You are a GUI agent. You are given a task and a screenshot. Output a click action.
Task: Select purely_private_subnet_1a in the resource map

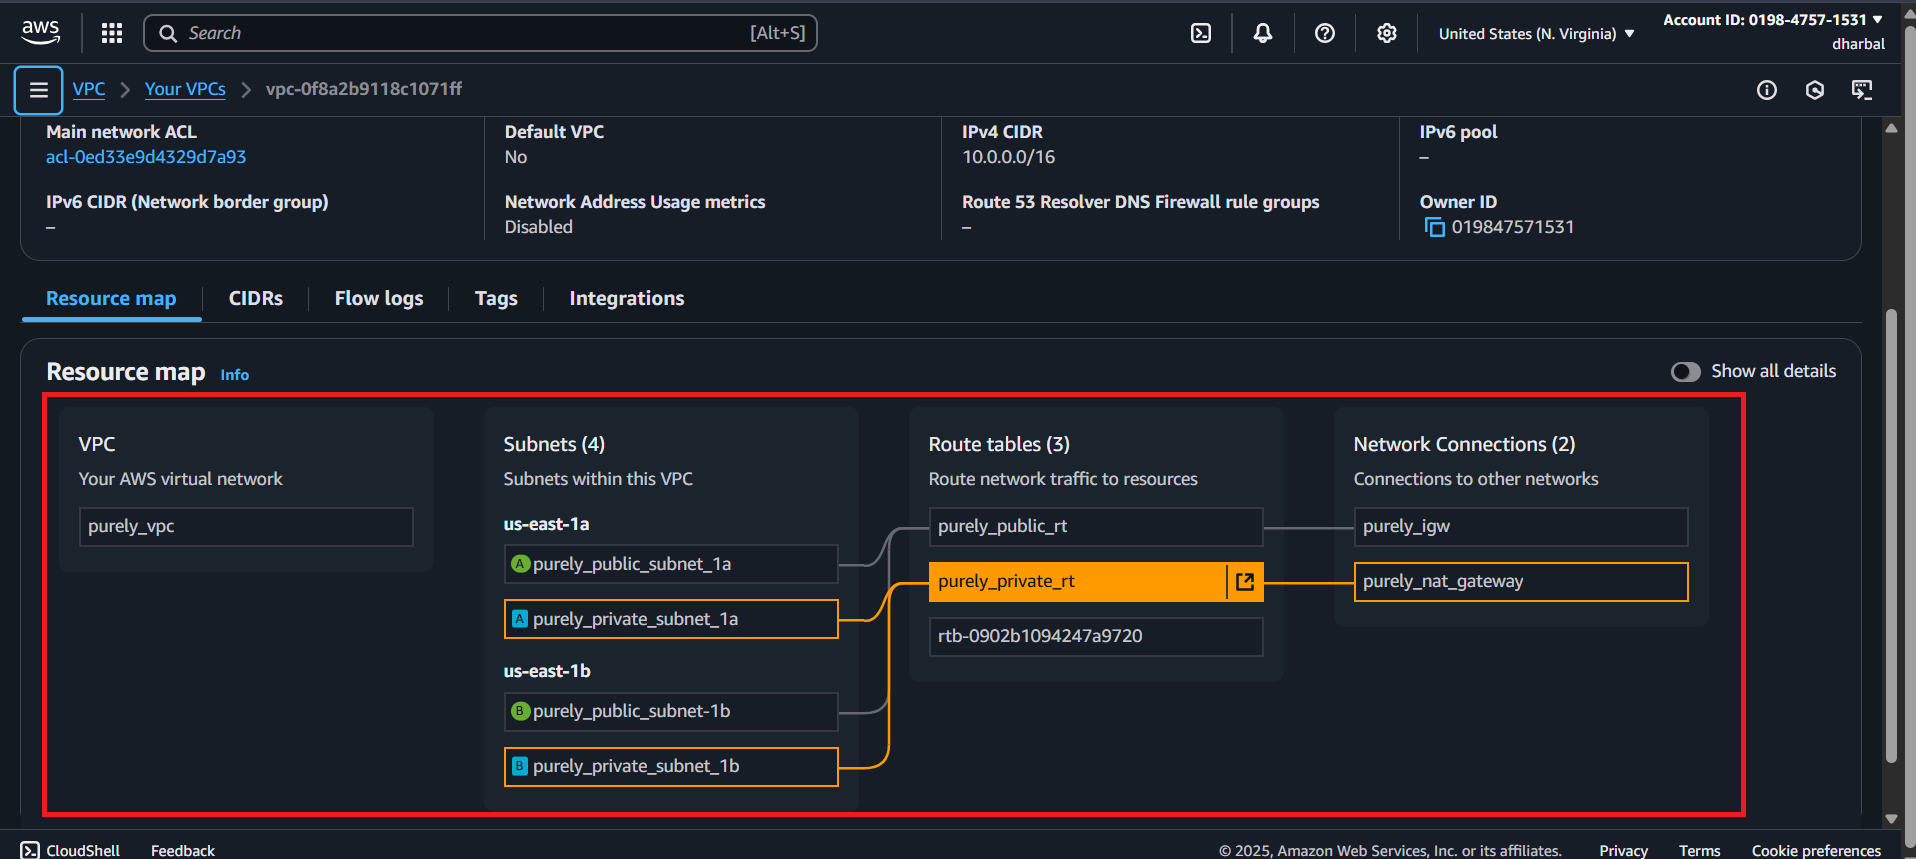tap(671, 619)
